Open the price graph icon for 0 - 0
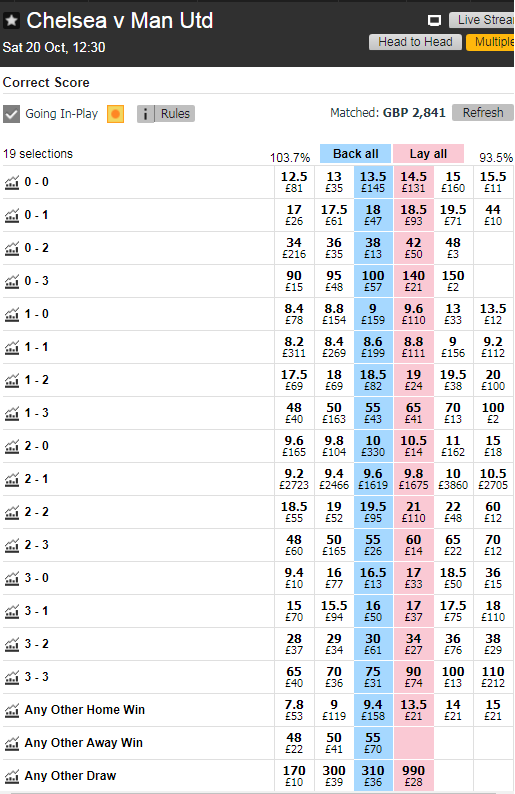 coord(12,182)
